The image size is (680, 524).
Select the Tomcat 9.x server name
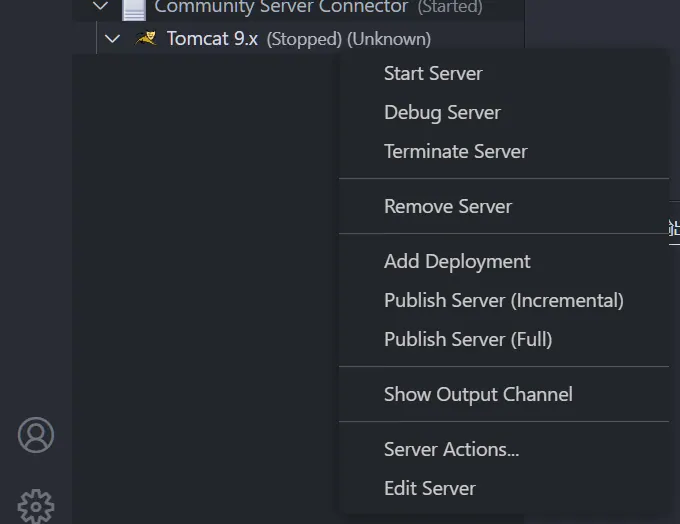click(x=212, y=39)
